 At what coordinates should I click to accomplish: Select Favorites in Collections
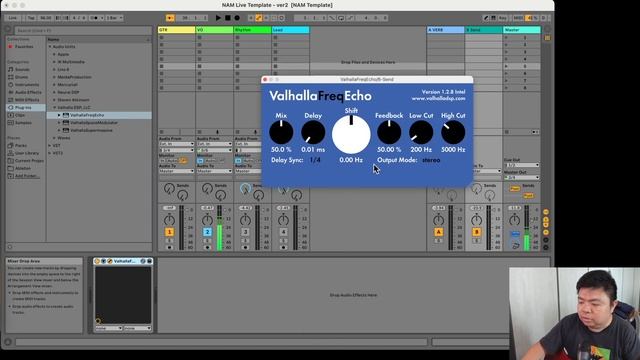[x=24, y=47]
